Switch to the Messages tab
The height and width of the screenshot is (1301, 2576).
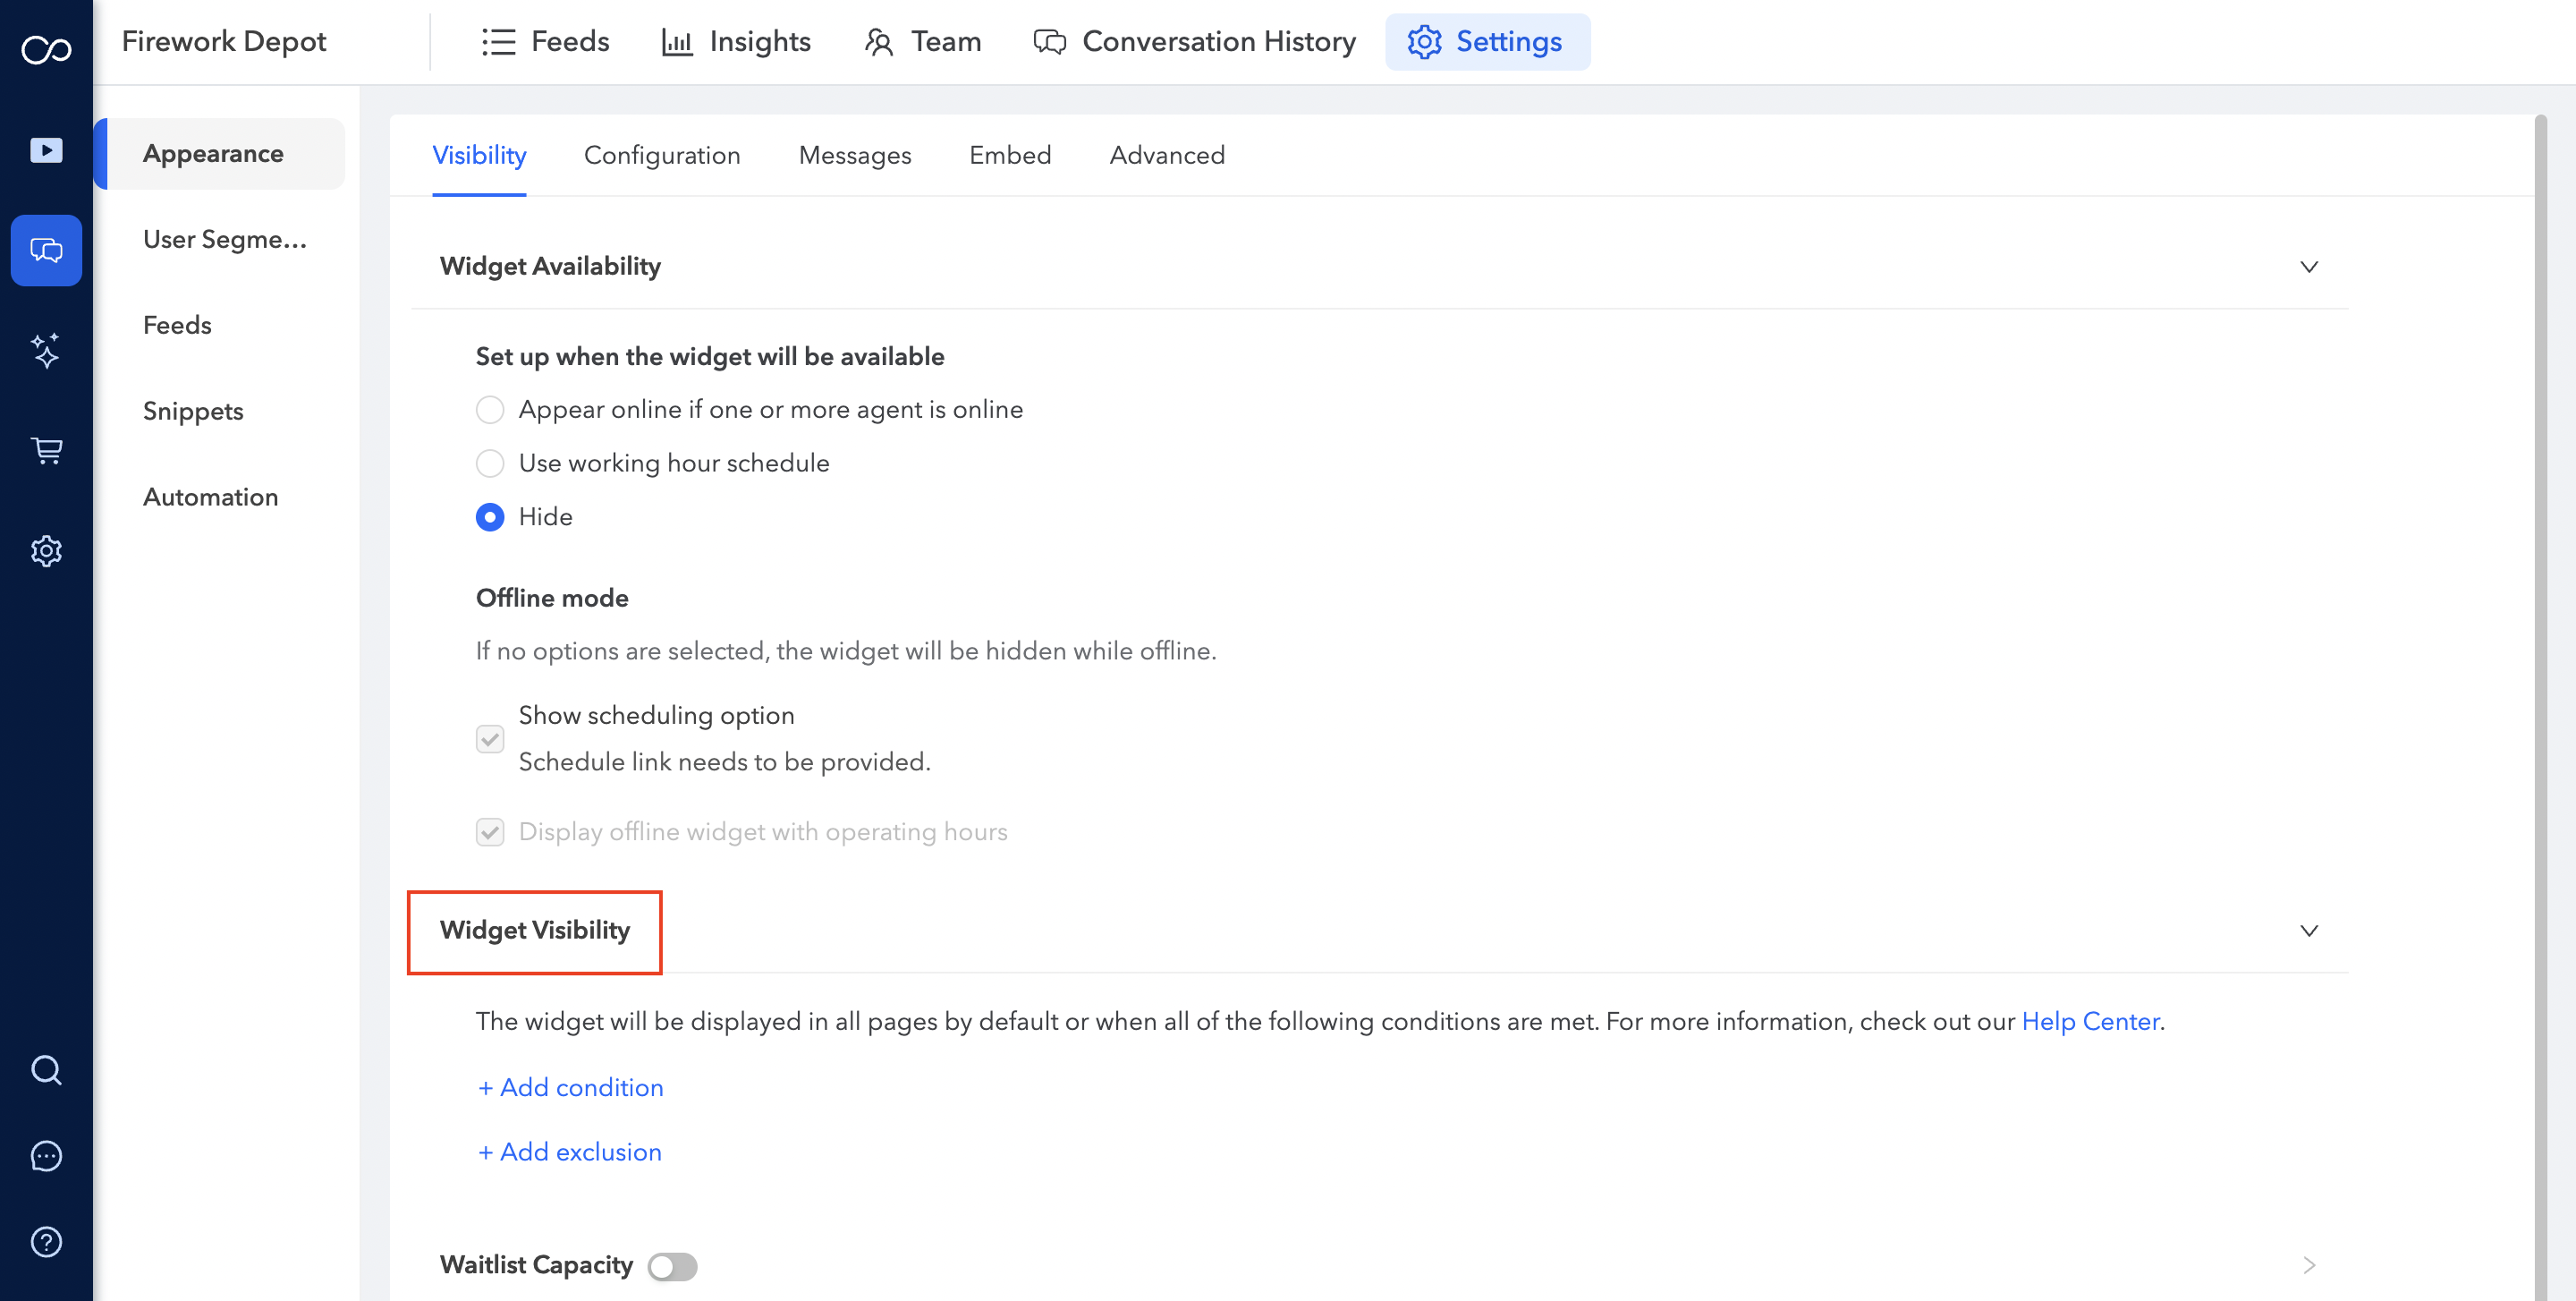[855, 155]
